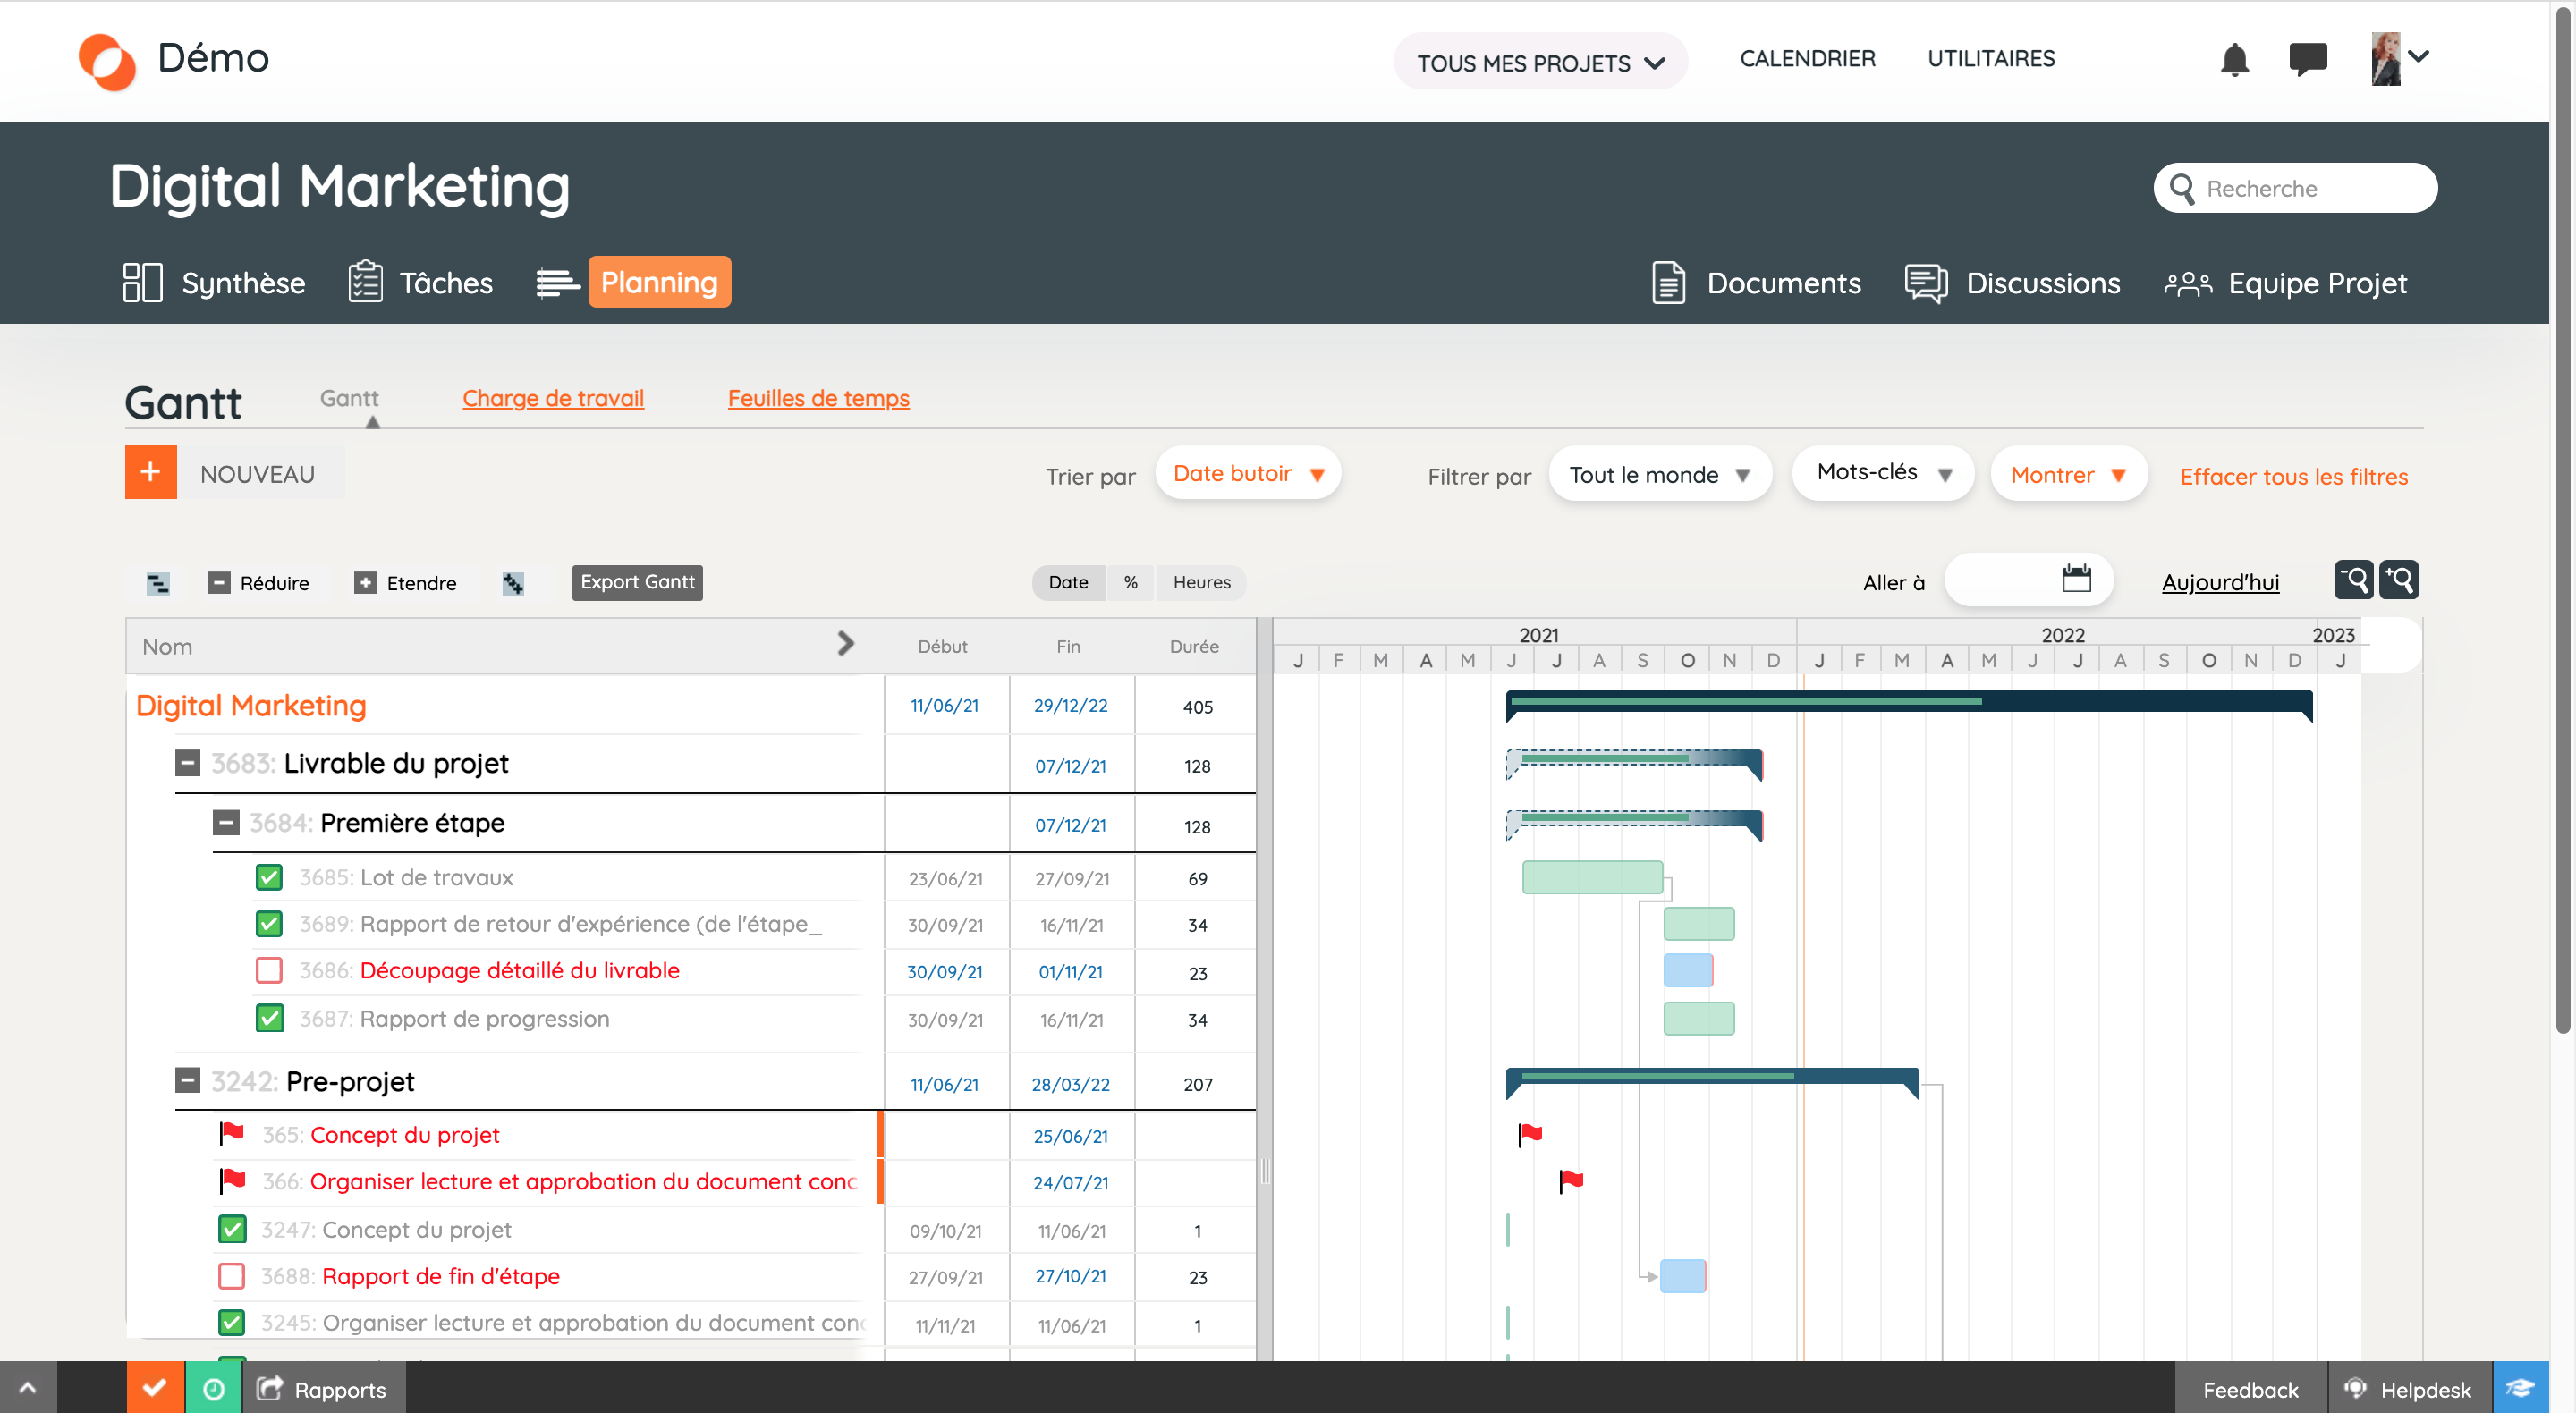Viewport: 2576px width, 1413px height.
Task: Open the TOUS MES PROJETS dropdown
Action: click(x=1538, y=61)
